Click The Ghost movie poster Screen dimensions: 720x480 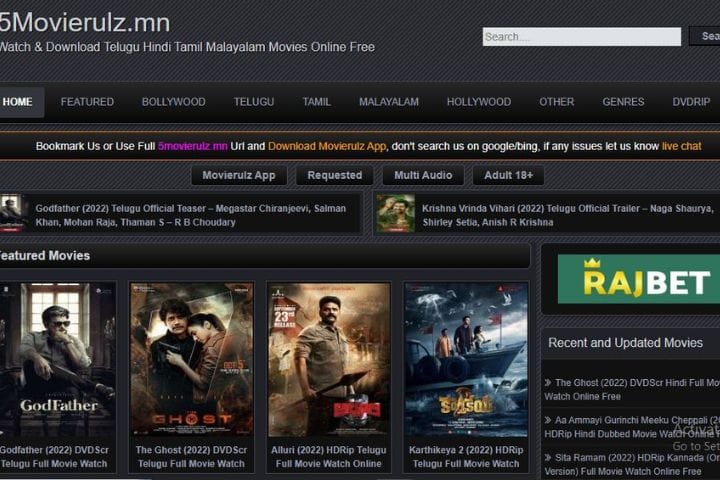tap(191, 360)
